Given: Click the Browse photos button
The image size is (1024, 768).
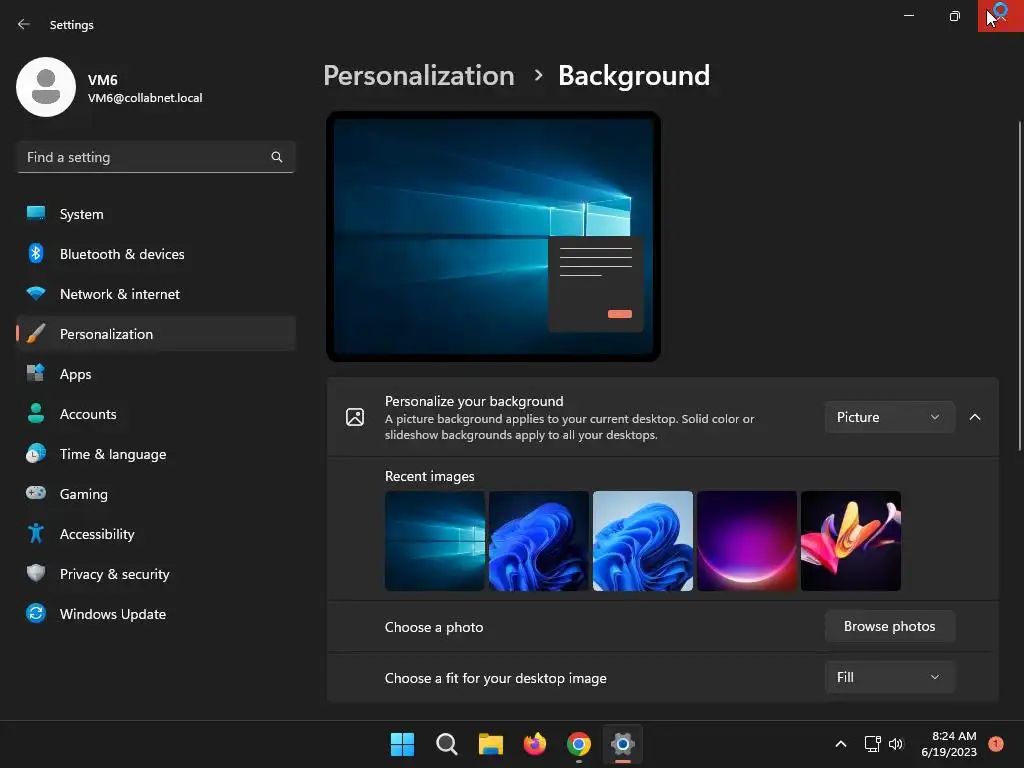Looking at the screenshot, I should point(889,626).
